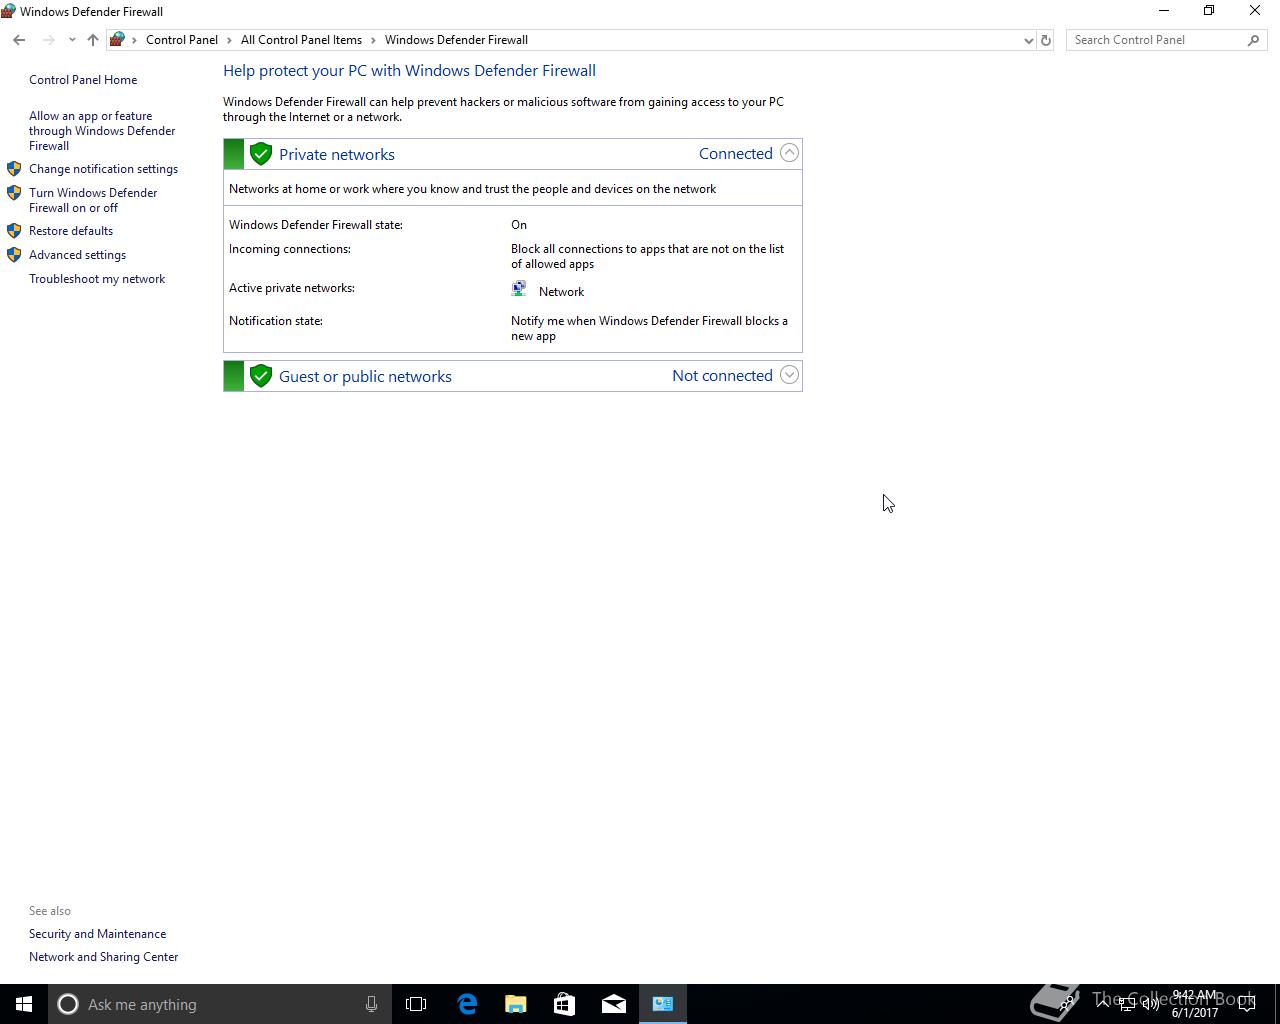Click the active Network icon
Image resolution: width=1280 pixels, height=1024 pixels.
[x=519, y=289]
